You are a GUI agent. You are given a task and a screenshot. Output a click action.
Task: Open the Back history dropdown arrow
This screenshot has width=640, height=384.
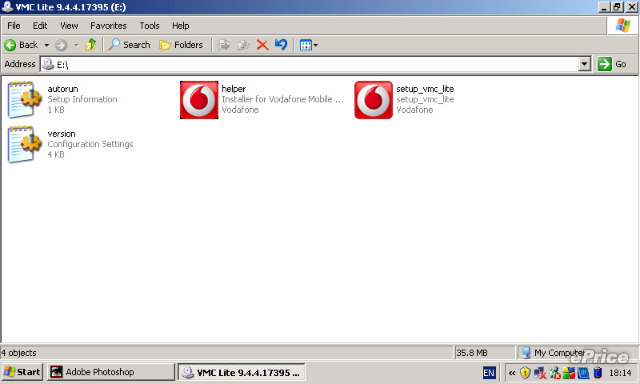(47, 45)
